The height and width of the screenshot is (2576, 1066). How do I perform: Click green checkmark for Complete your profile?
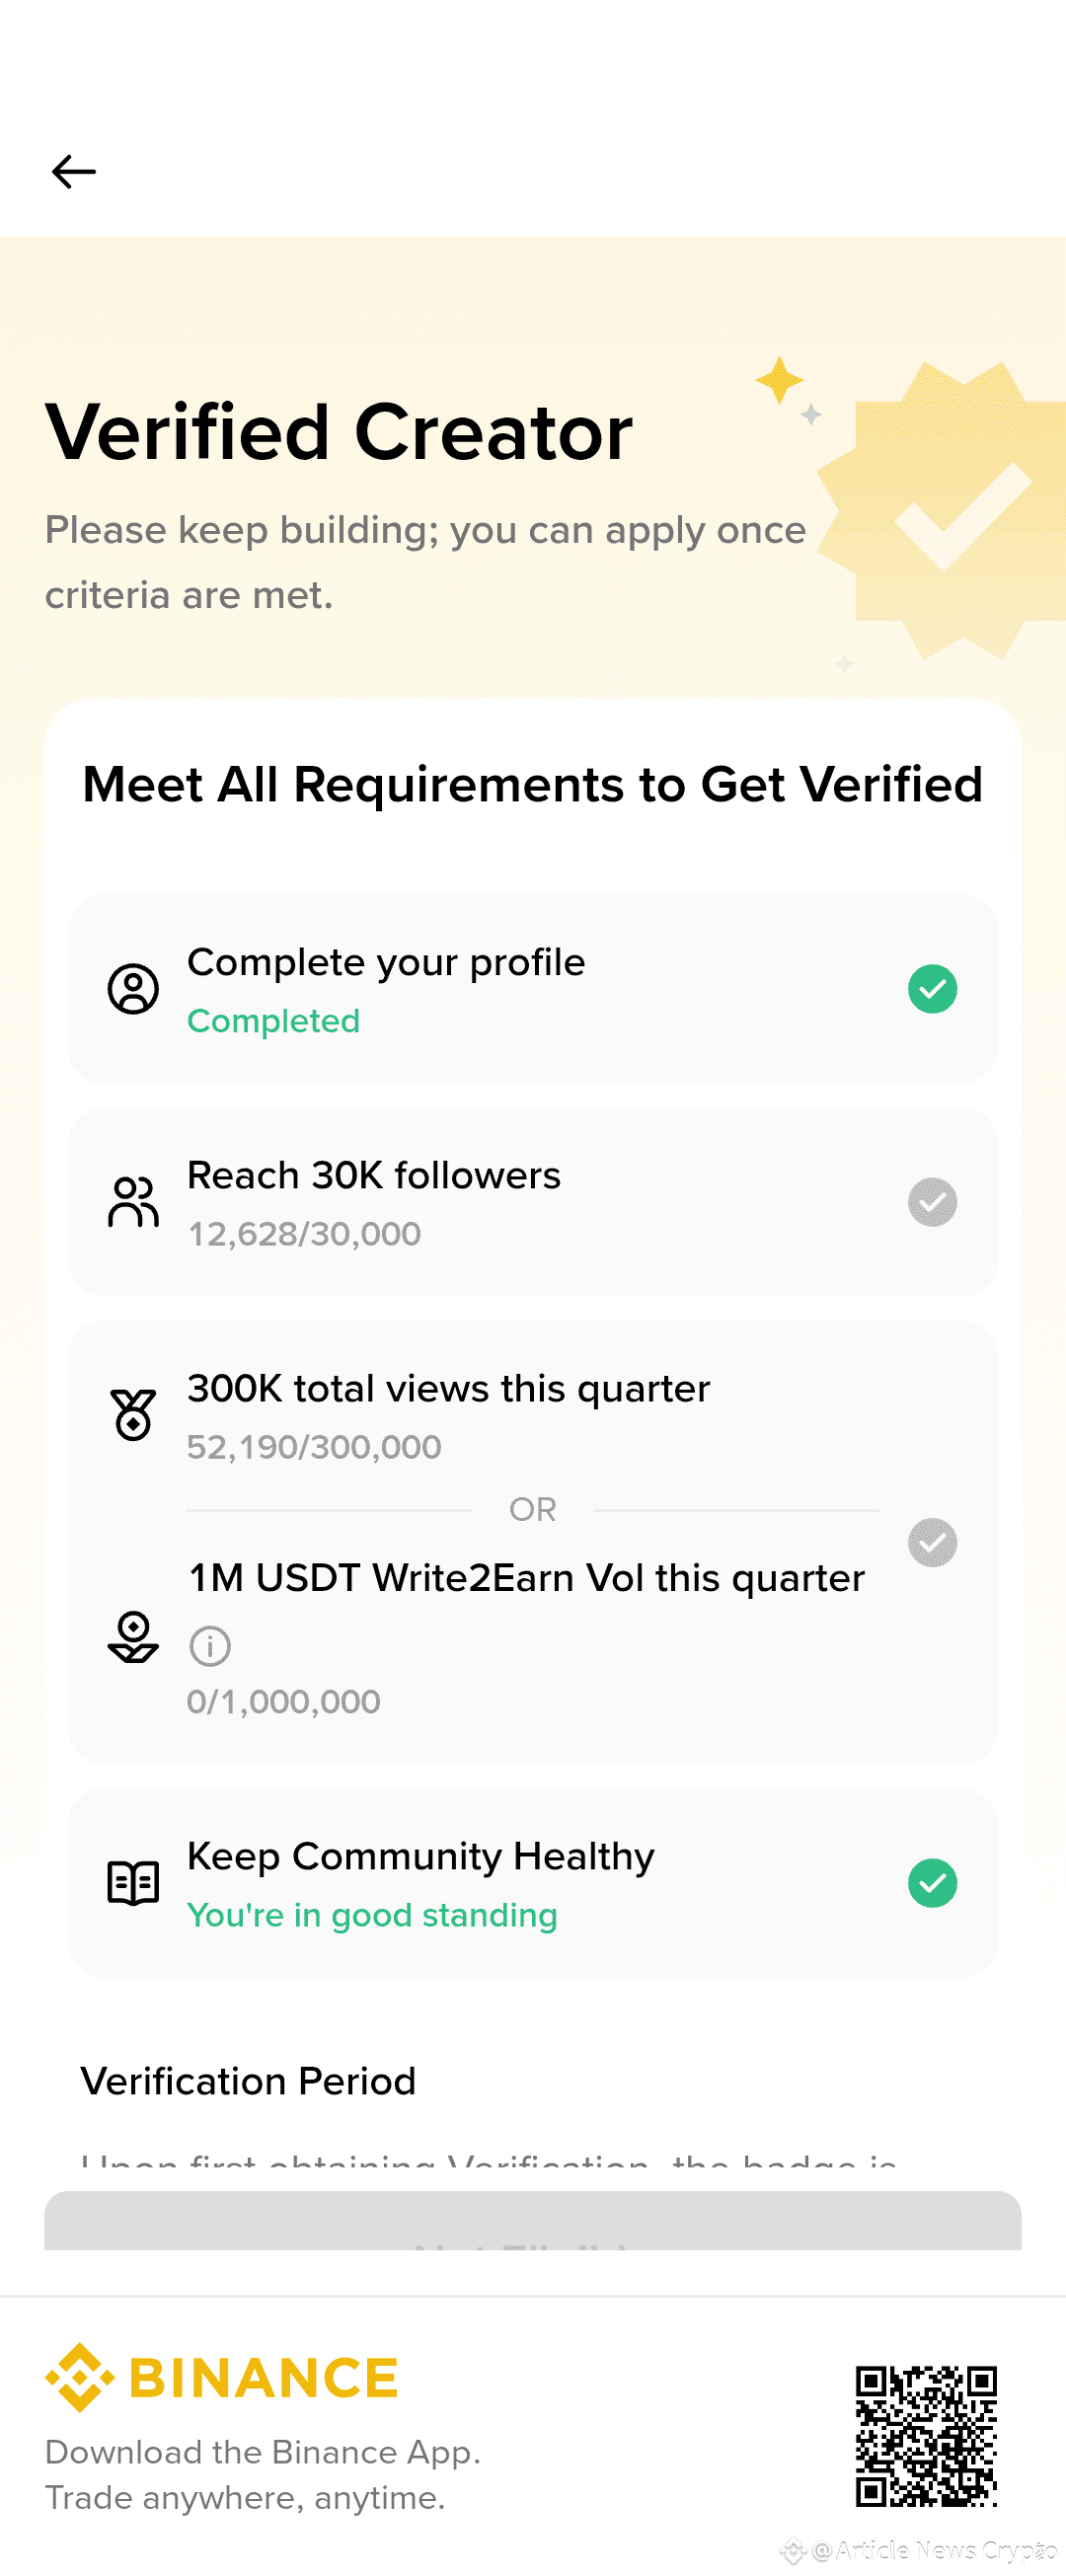click(x=932, y=989)
